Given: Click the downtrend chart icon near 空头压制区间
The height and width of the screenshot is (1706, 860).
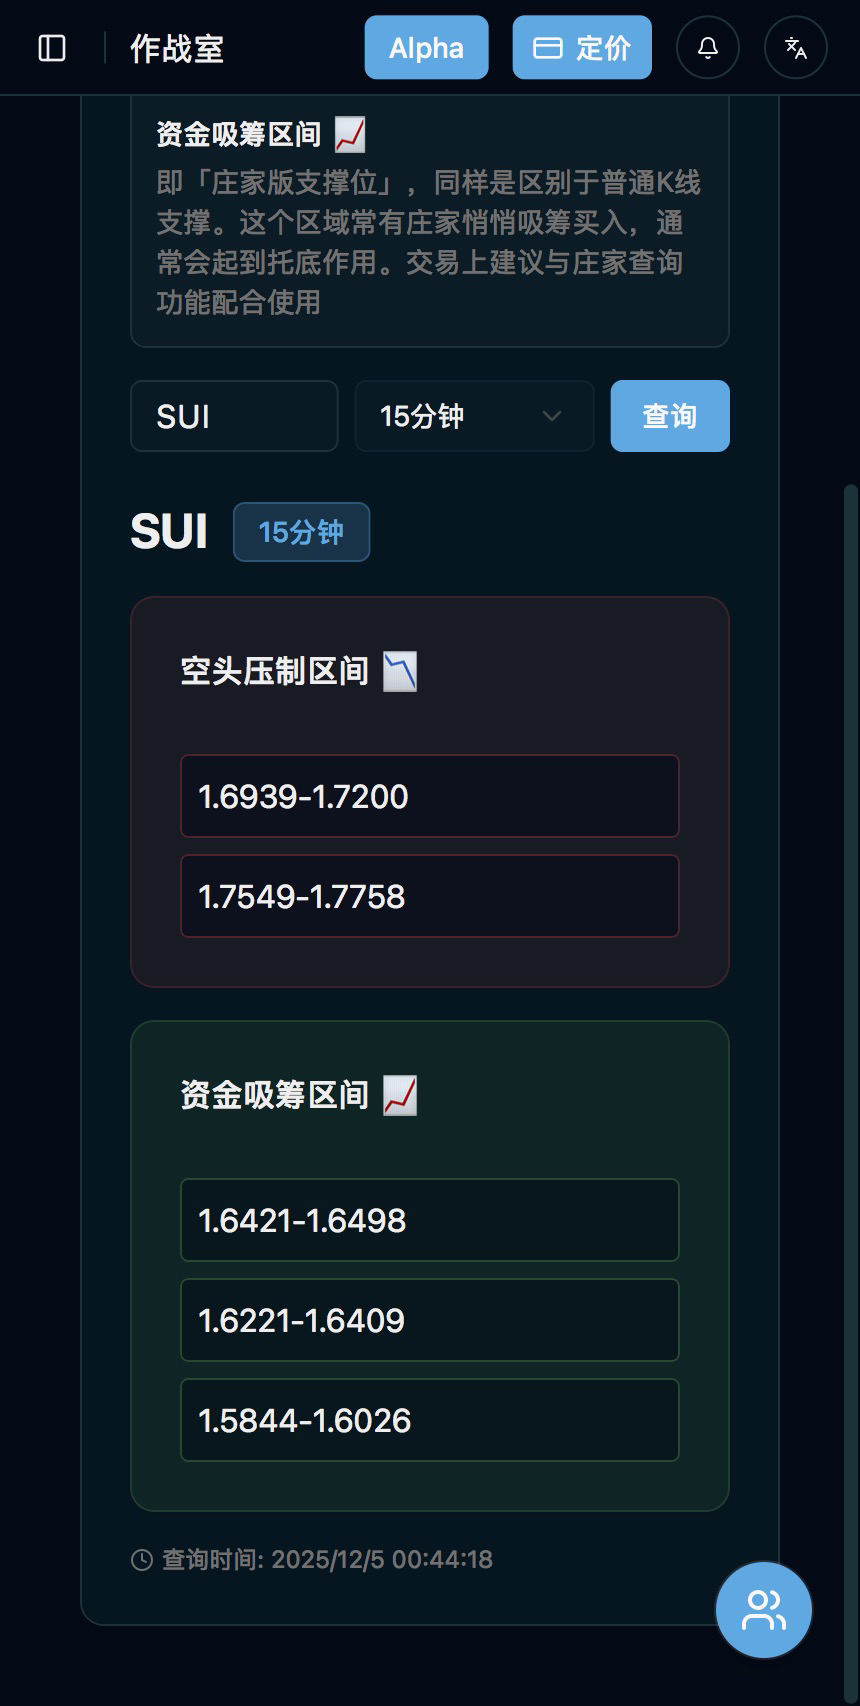Looking at the screenshot, I should click(400, 671).
